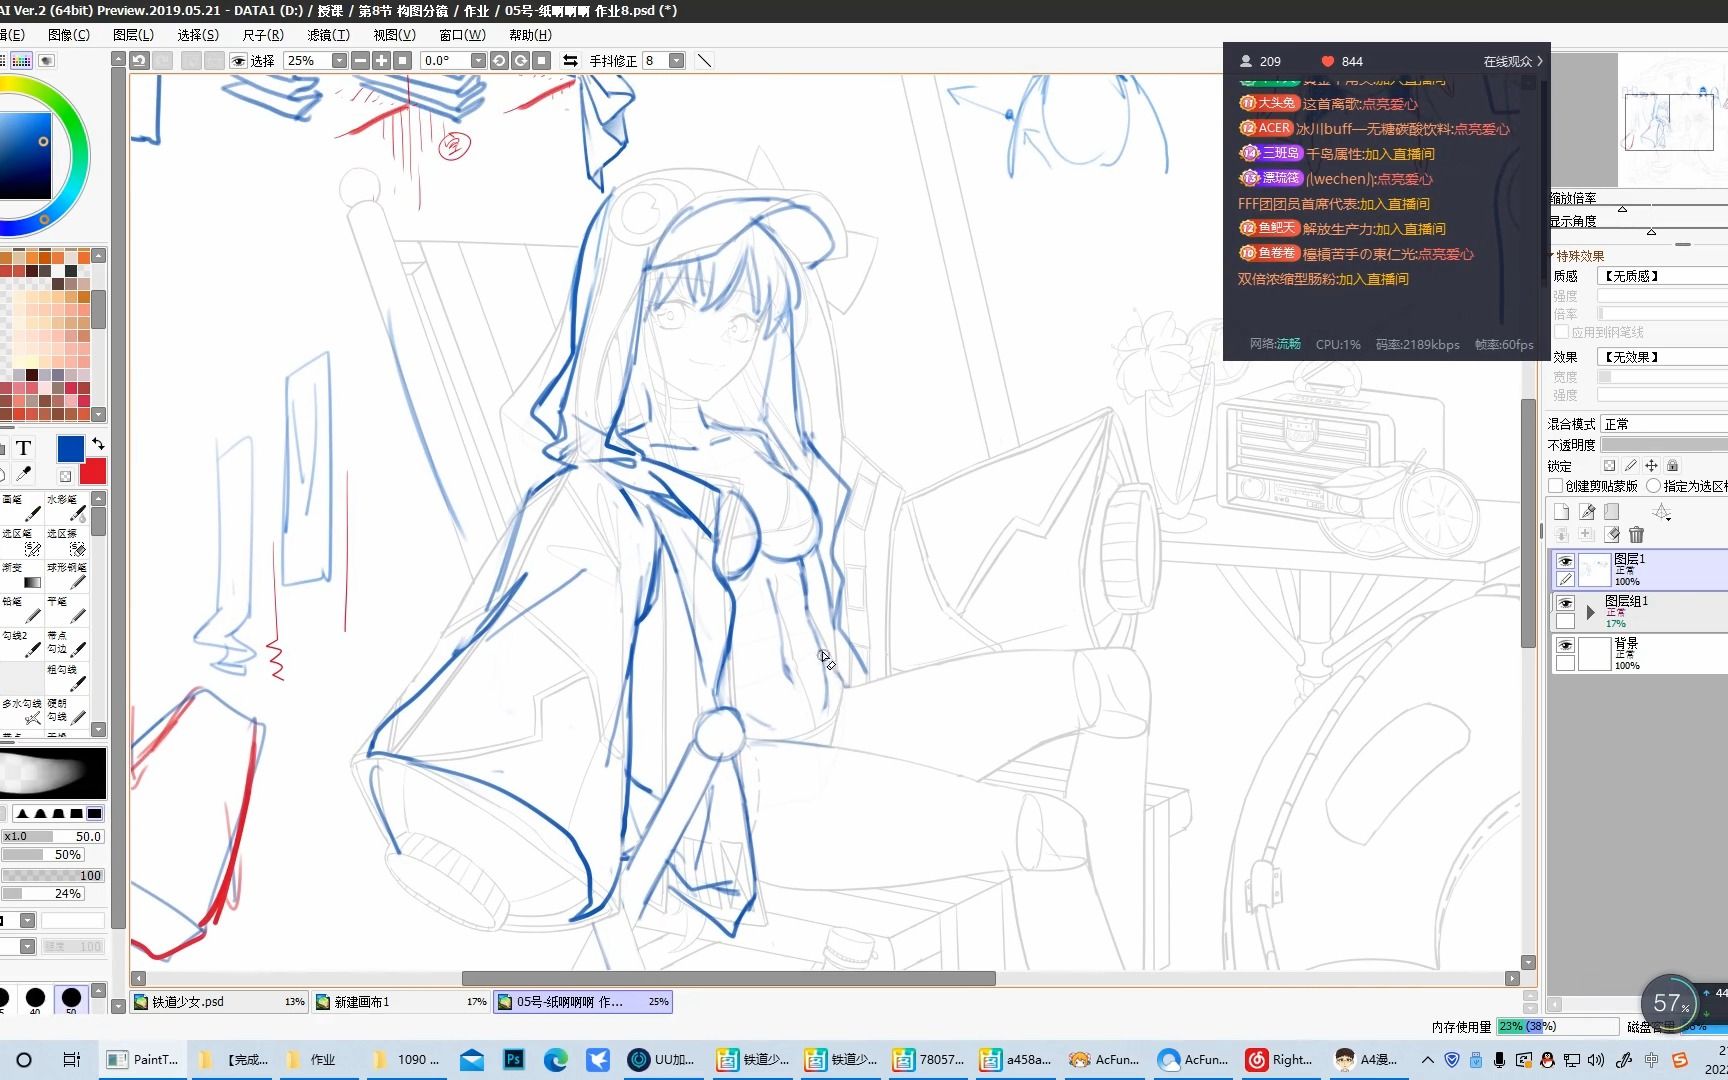Rotate canvas counterclockwise
Image resolution: width=1728 pixels, height=1080 pixels.
click(x=499, y=60)
